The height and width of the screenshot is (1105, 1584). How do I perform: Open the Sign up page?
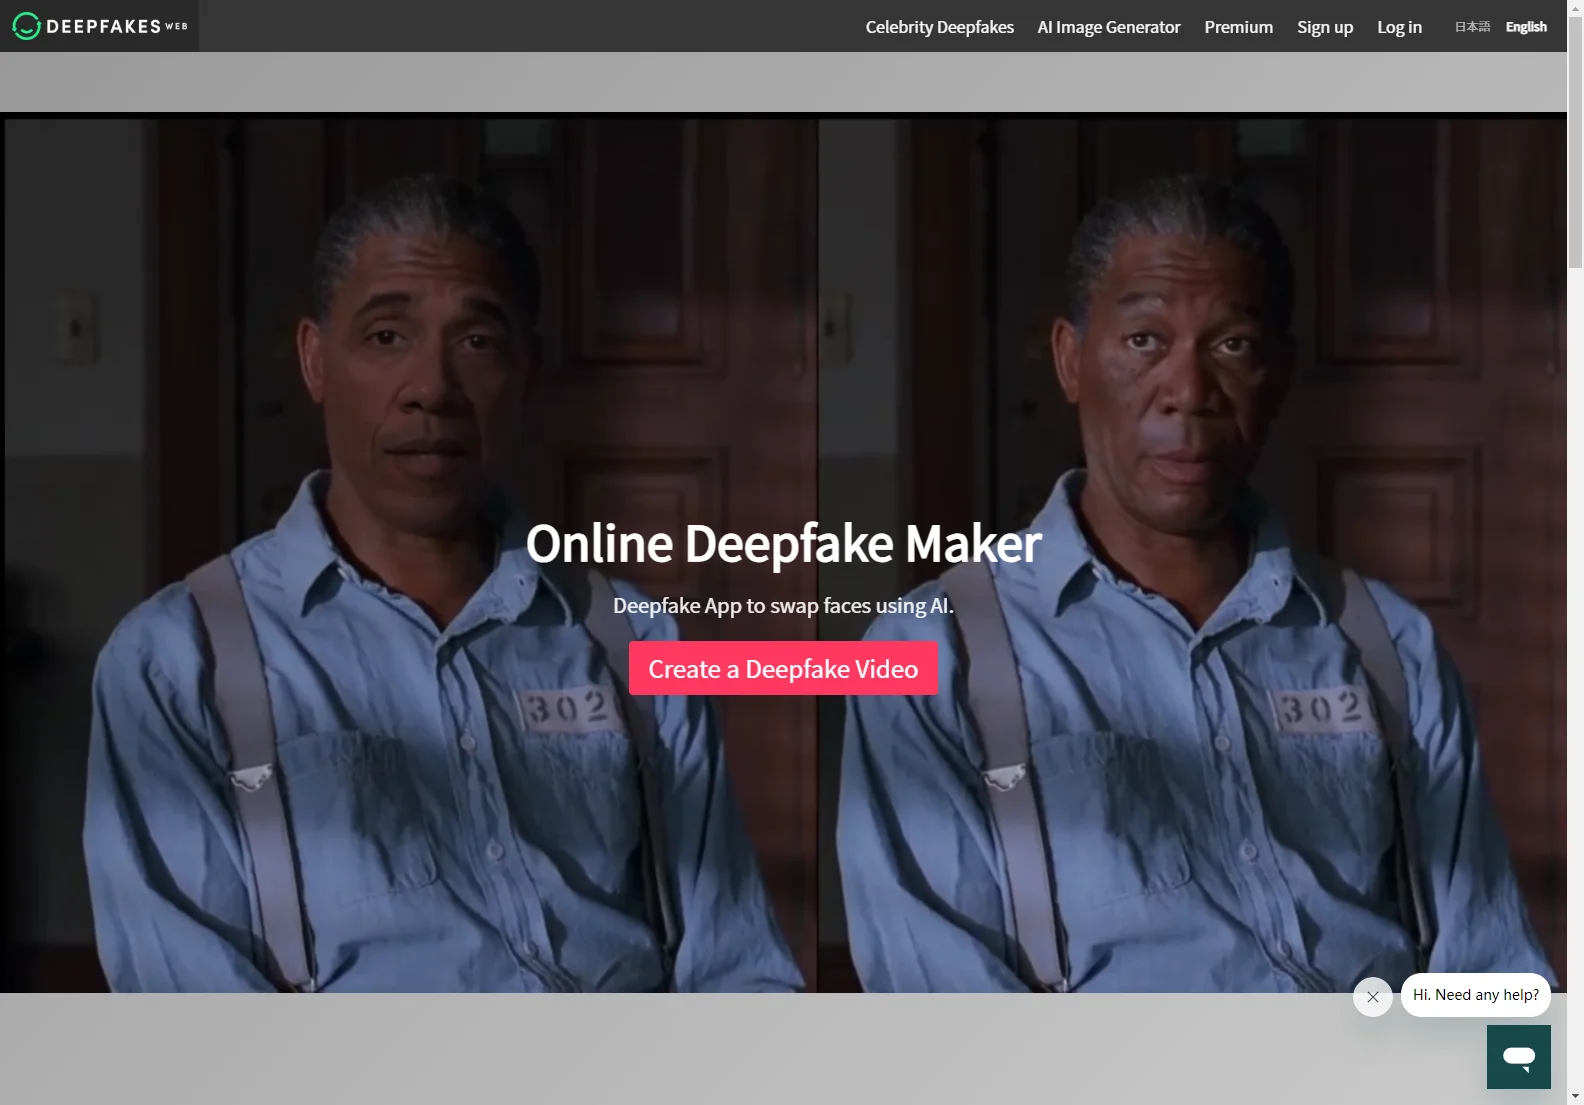click(1324, 27)
